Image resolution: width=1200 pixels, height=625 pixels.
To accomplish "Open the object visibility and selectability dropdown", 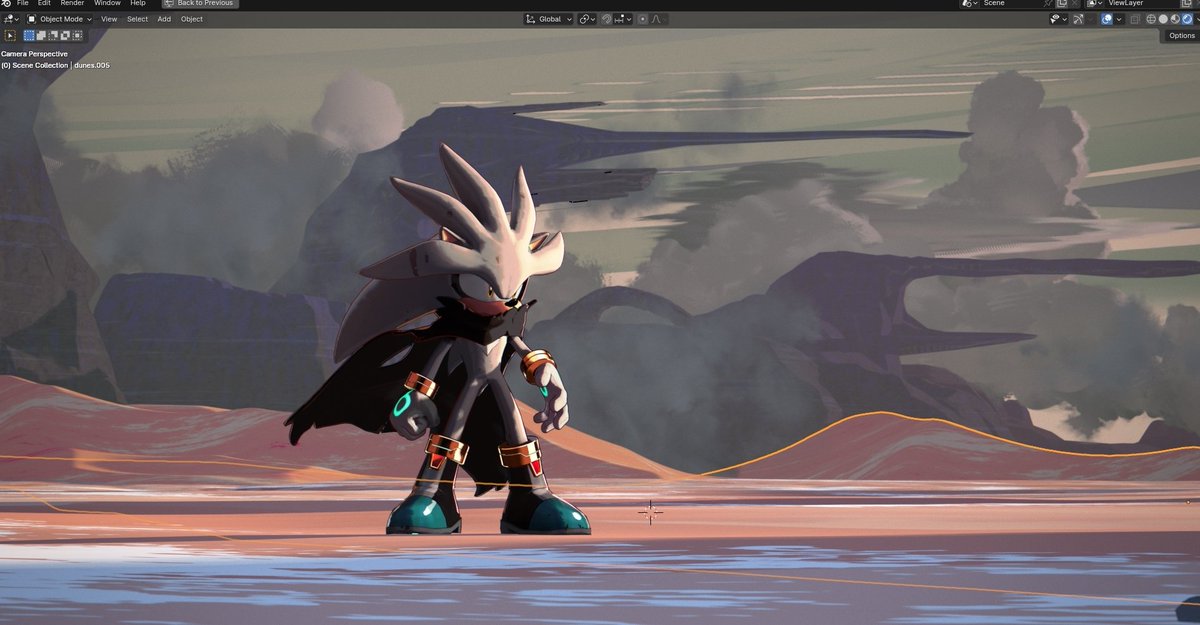I will click(1059, 19).
